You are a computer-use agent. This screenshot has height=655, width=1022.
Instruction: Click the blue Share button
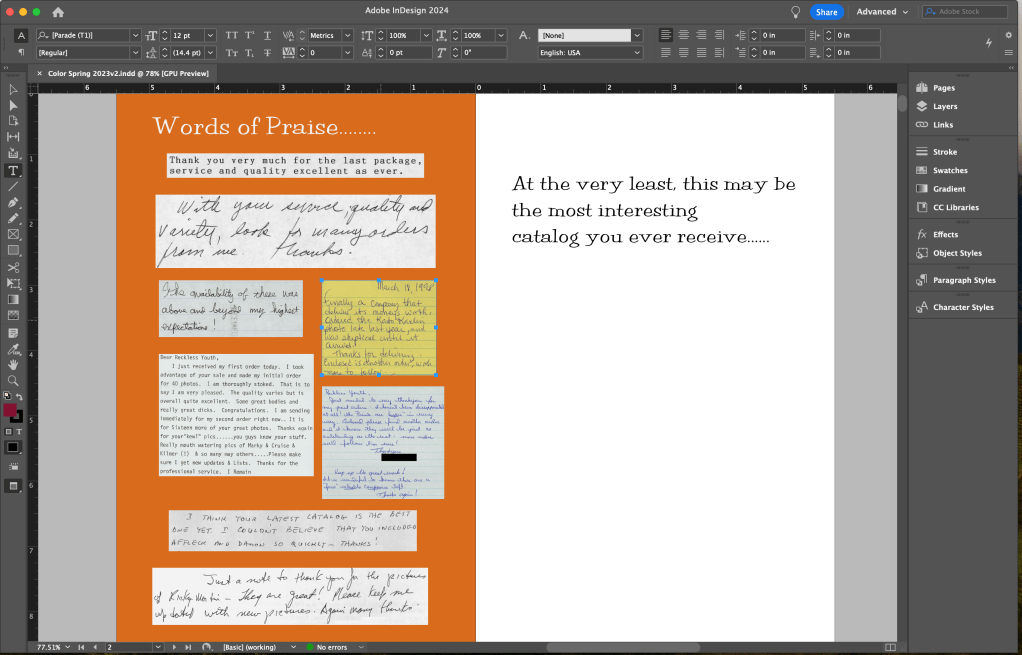[x=826, y=12]
